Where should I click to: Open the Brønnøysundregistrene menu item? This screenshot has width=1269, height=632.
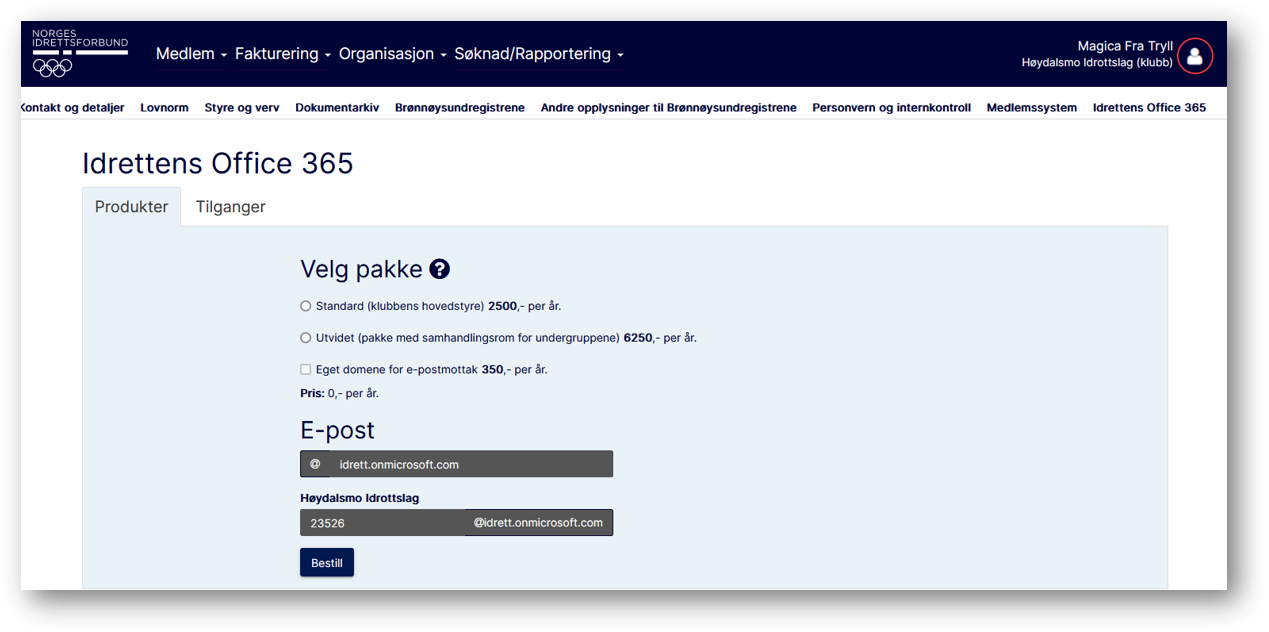(x=460, y=108)
